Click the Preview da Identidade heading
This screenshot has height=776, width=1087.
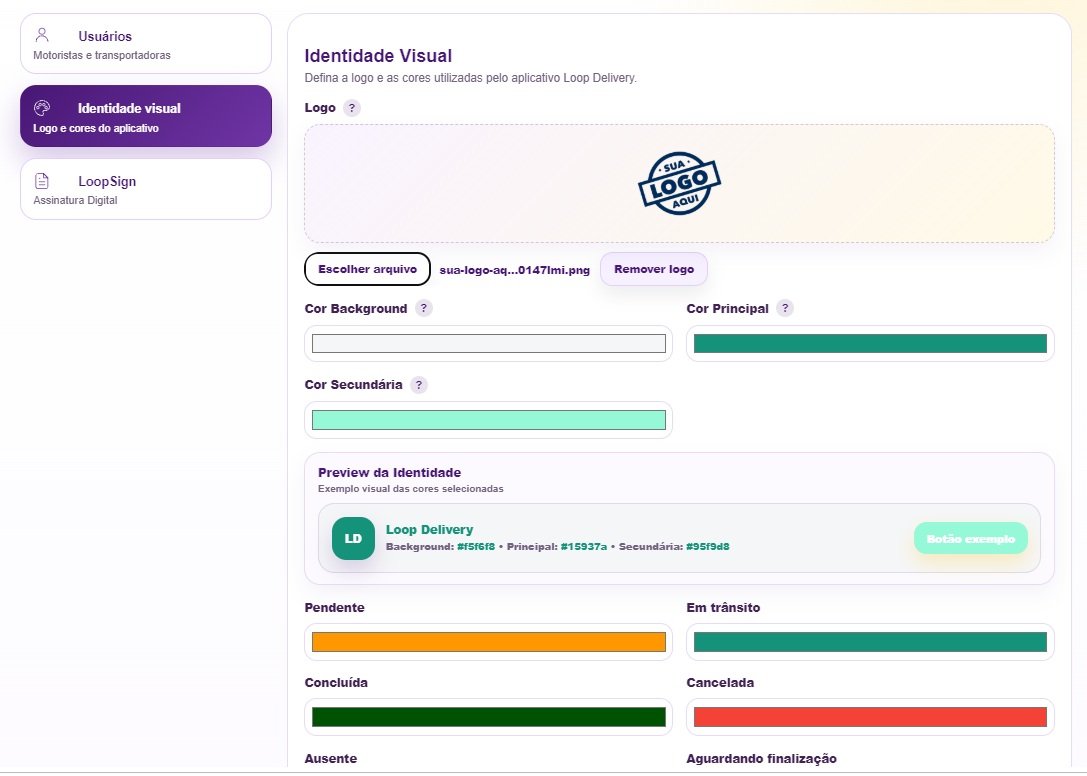tap(390, 472)
